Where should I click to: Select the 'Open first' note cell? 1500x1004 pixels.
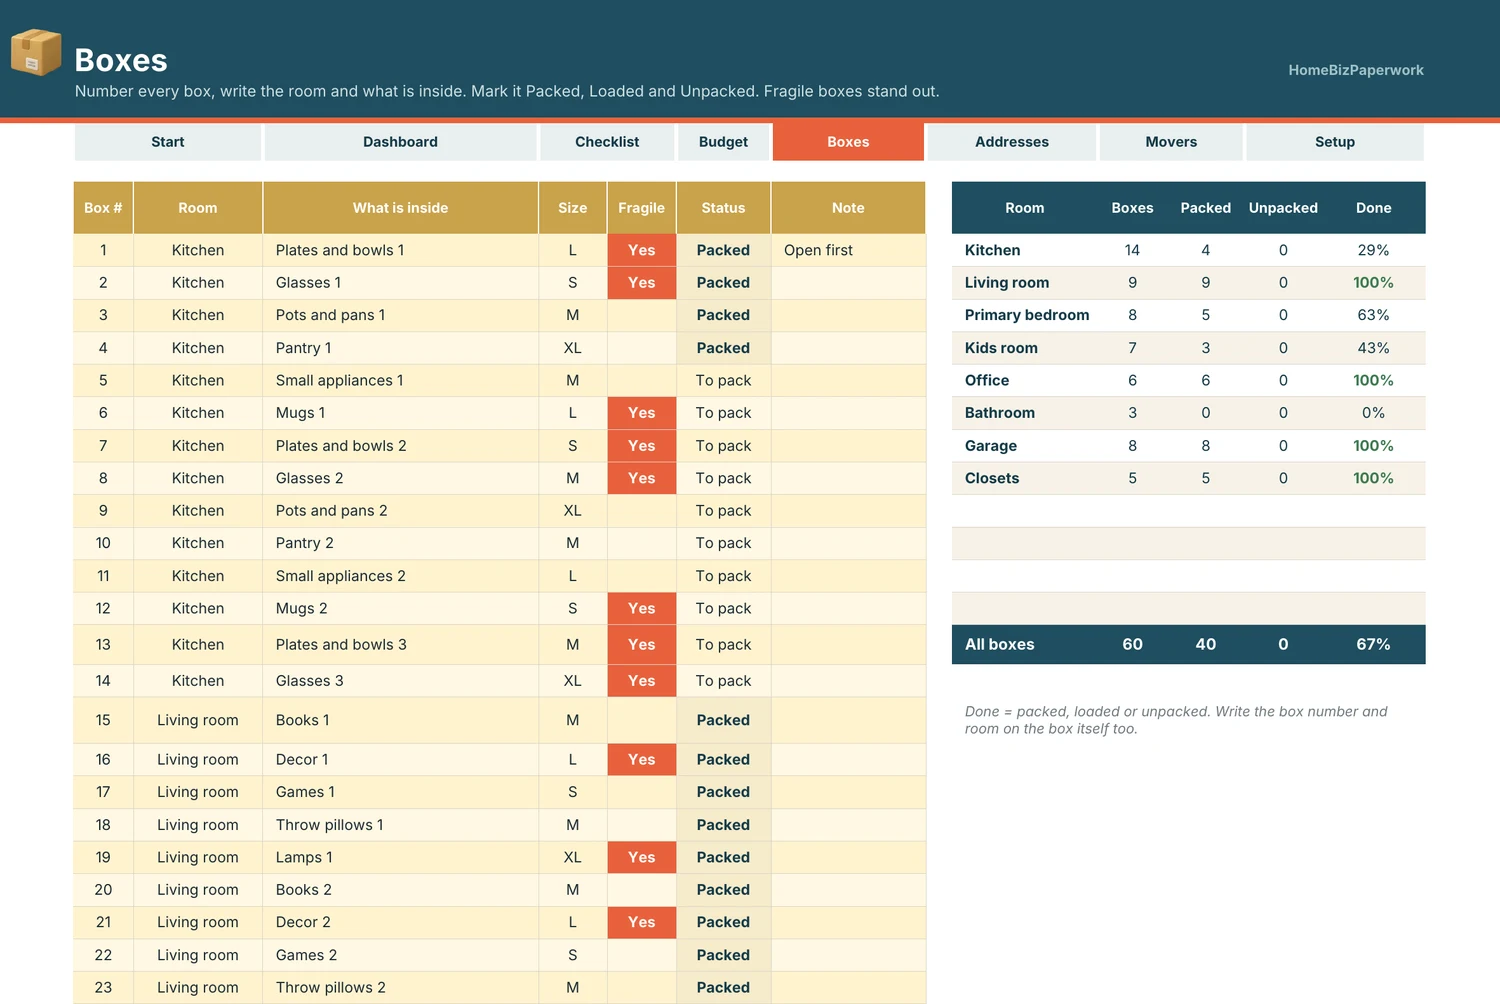[x=848, y=250]
